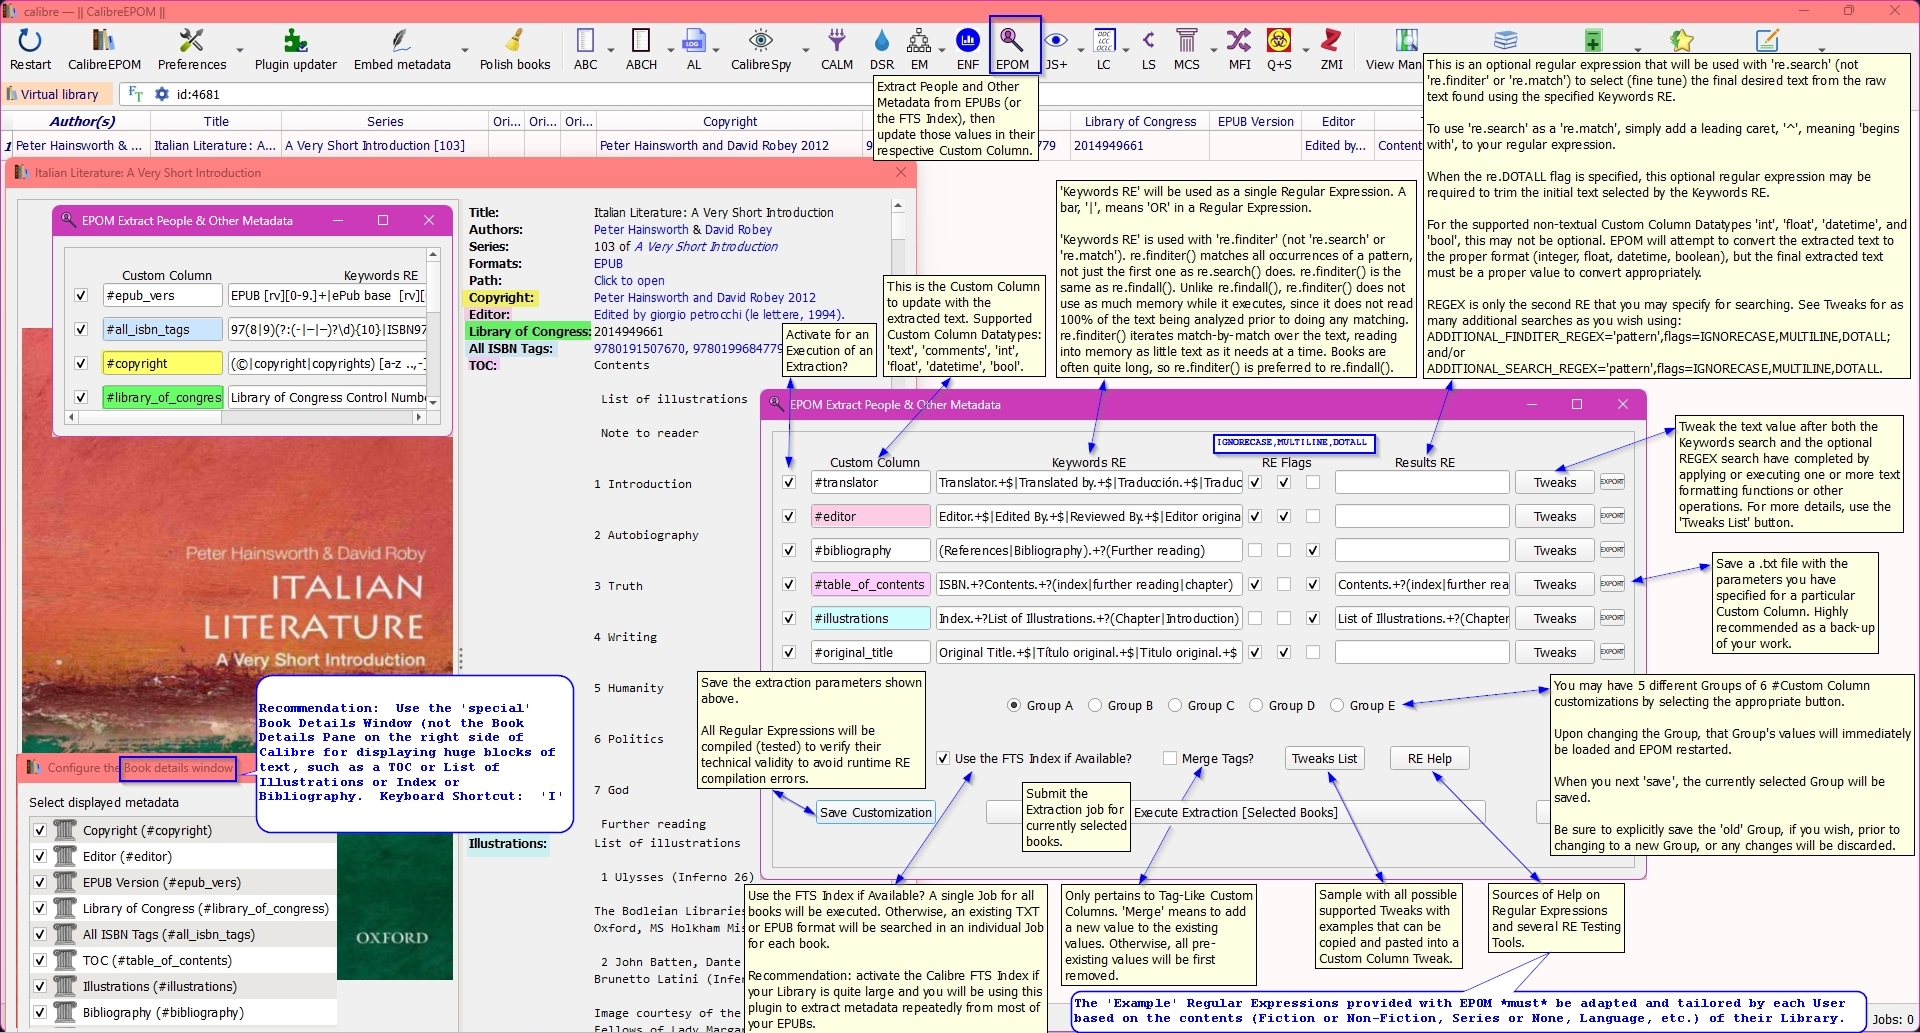Click the LC toolbar icon
The height and width of the screenshot is (1033, 1920).
1103,41
